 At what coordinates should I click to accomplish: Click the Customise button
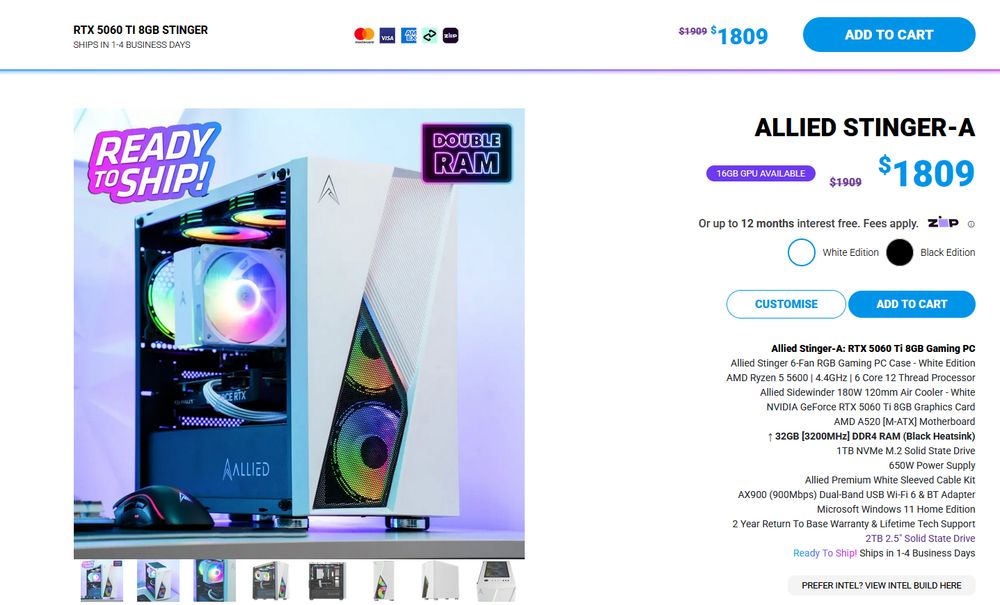(x=786, y=304)
